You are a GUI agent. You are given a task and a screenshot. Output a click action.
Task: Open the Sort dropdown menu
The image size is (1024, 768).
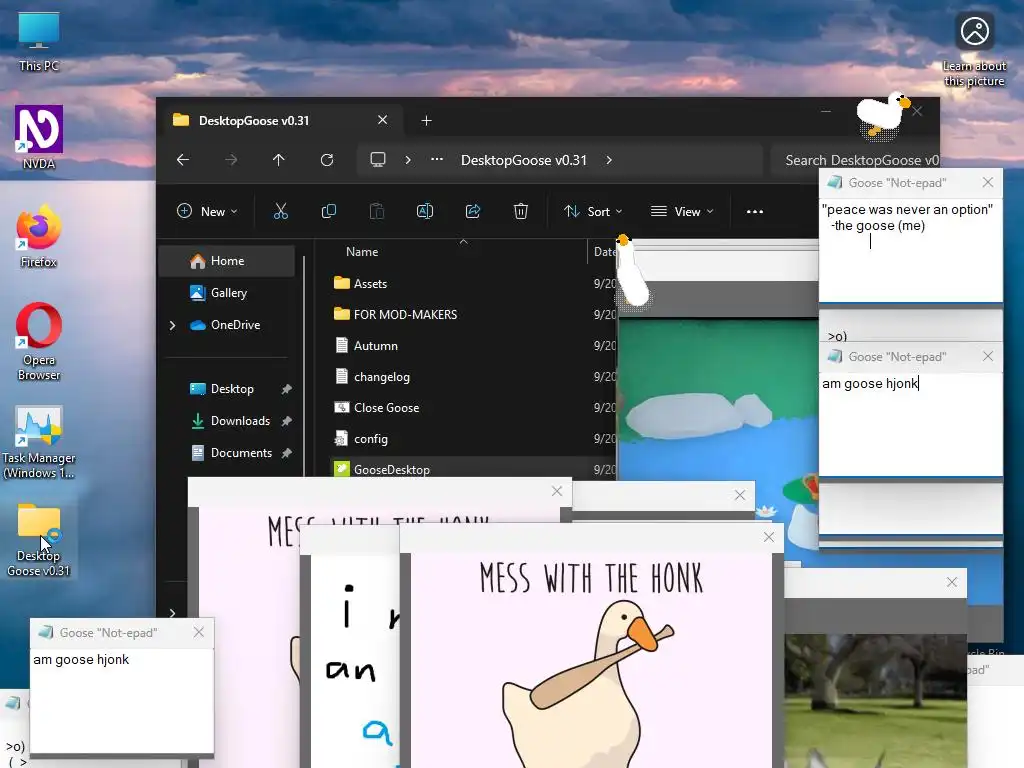594,211
